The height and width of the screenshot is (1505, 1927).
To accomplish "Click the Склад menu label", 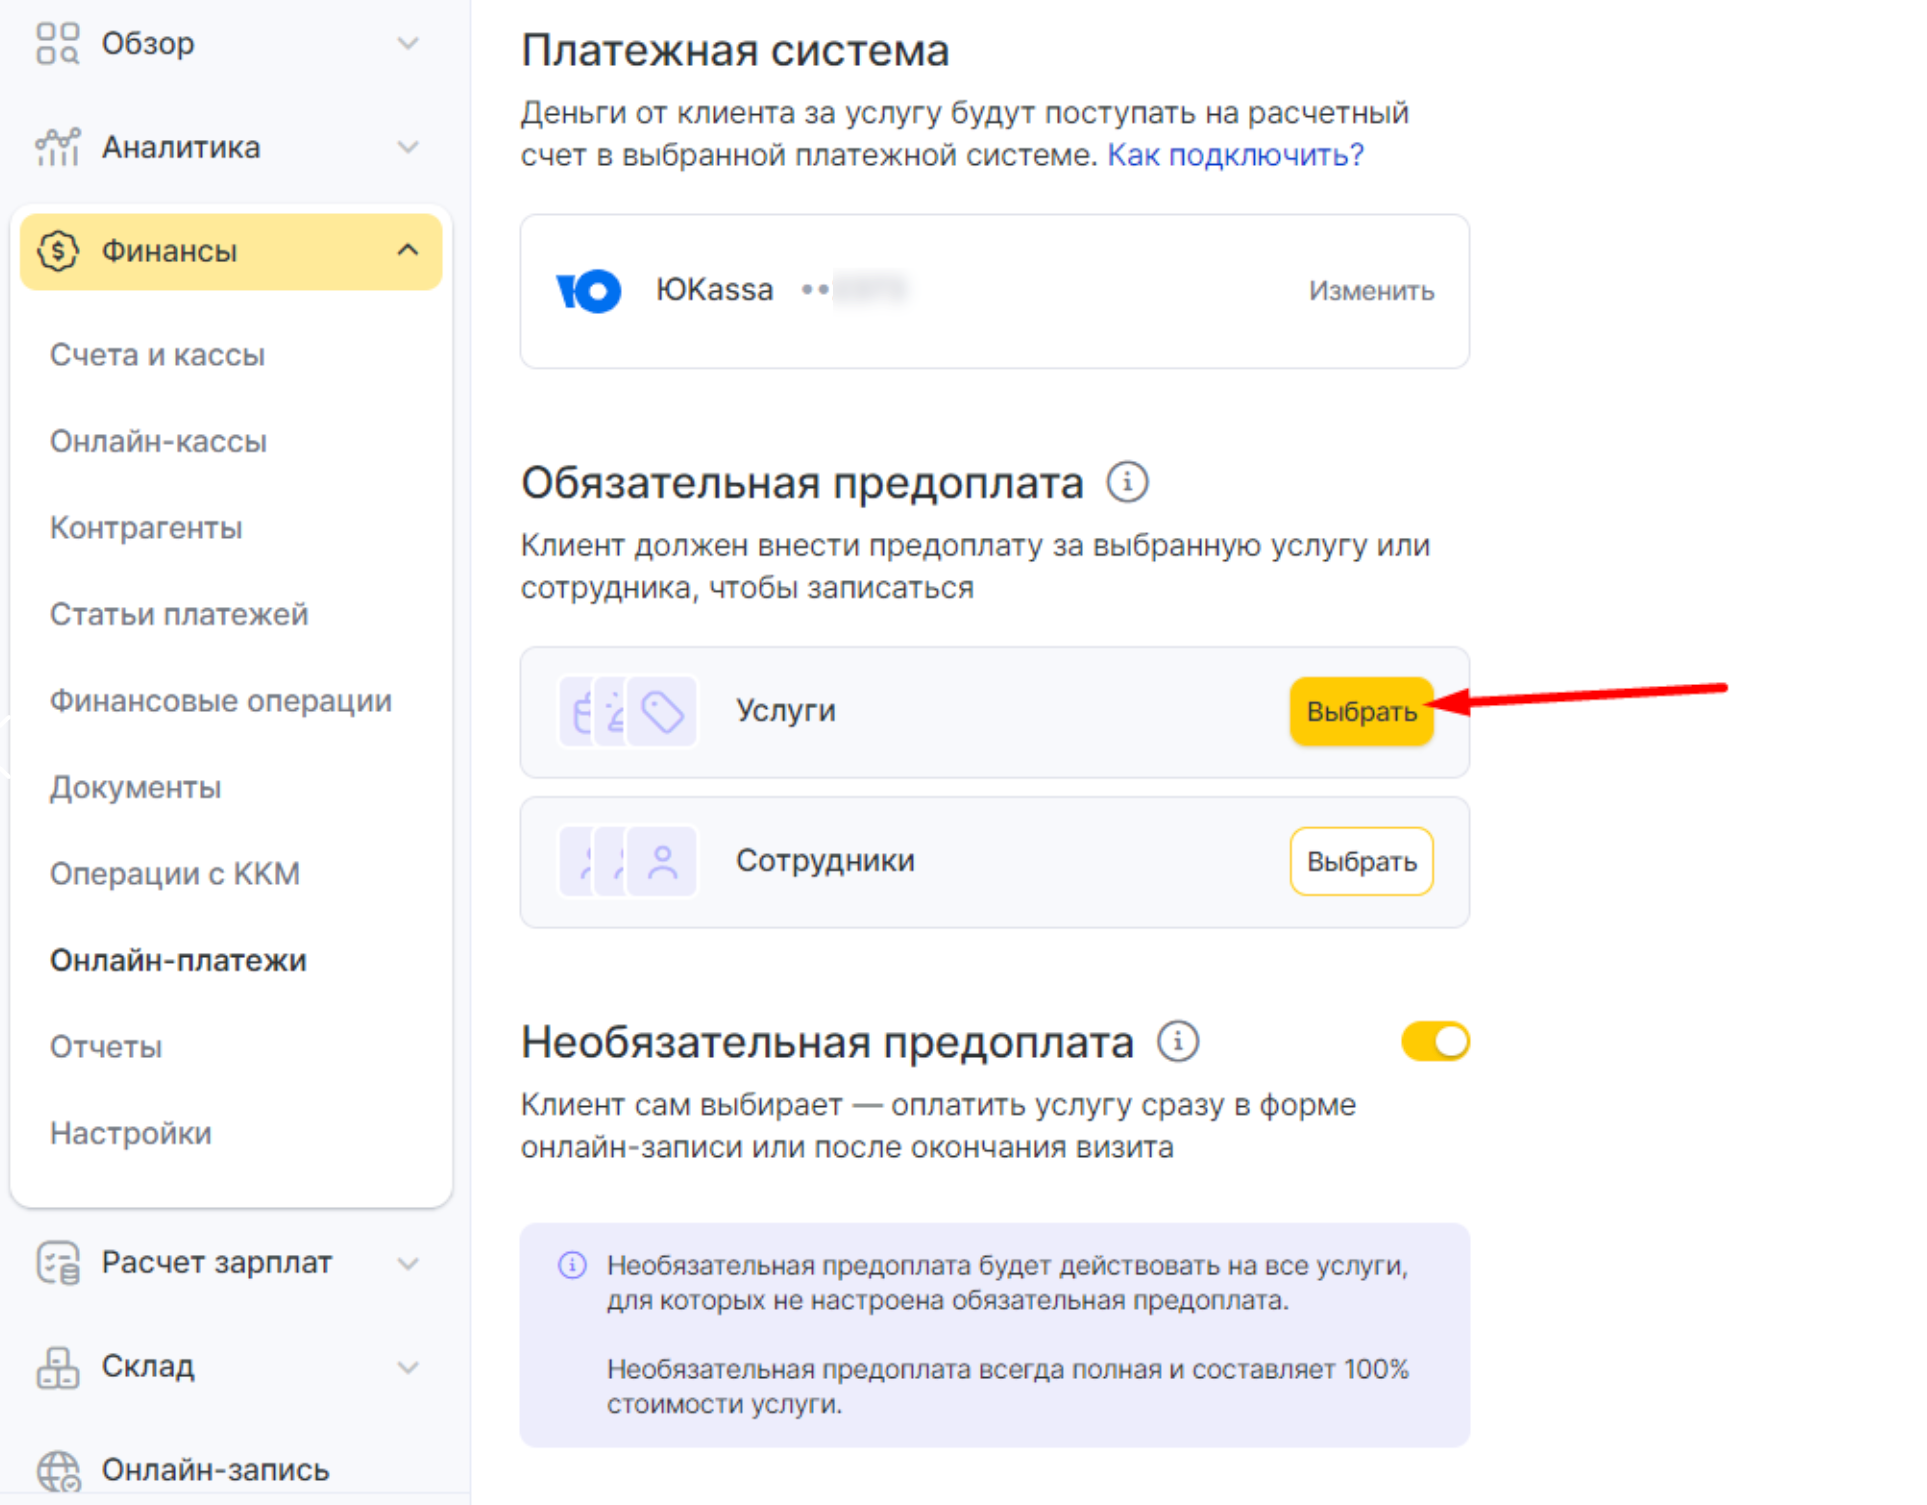I will (x=148, y=1367).
